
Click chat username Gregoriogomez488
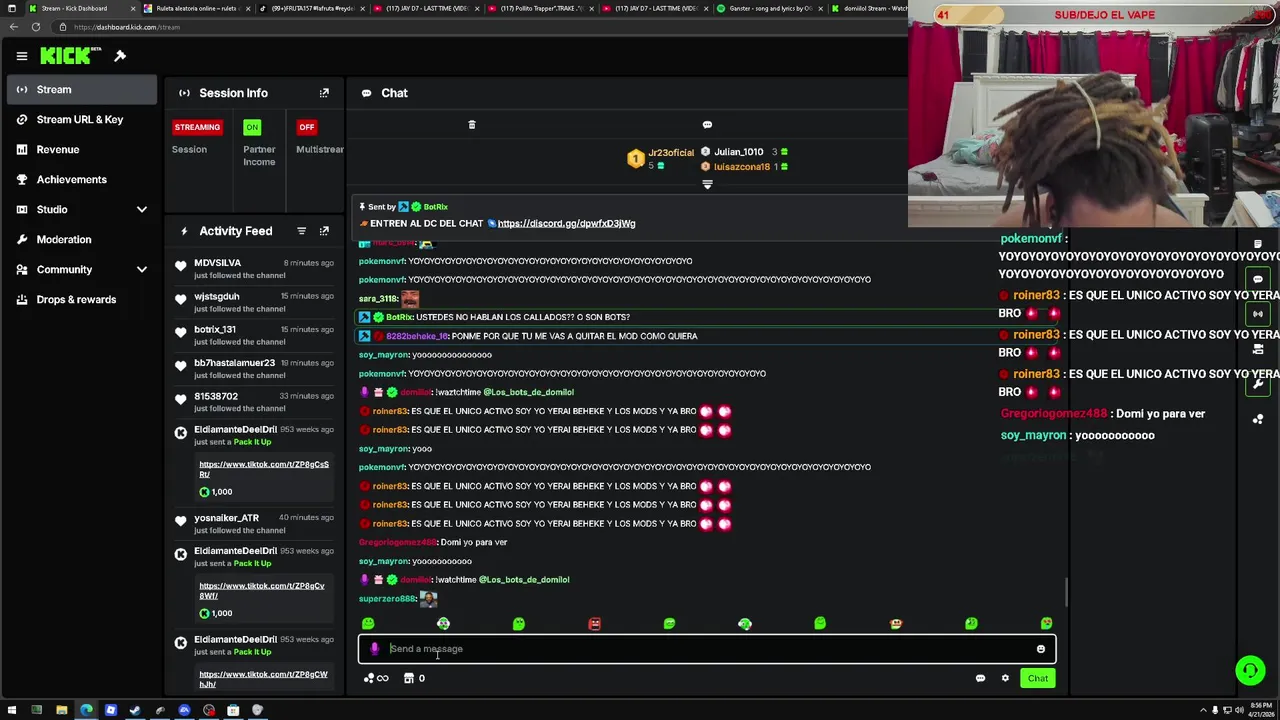(398, 542)
